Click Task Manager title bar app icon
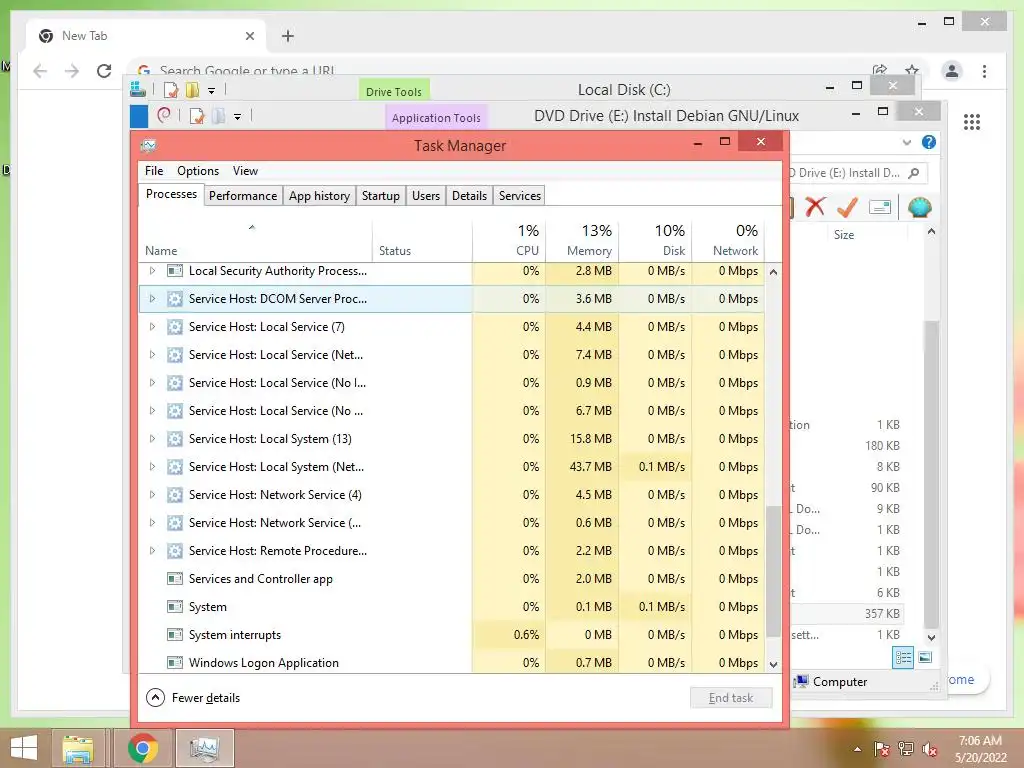This screenshot has height=768, width=1024. (149, 145)
